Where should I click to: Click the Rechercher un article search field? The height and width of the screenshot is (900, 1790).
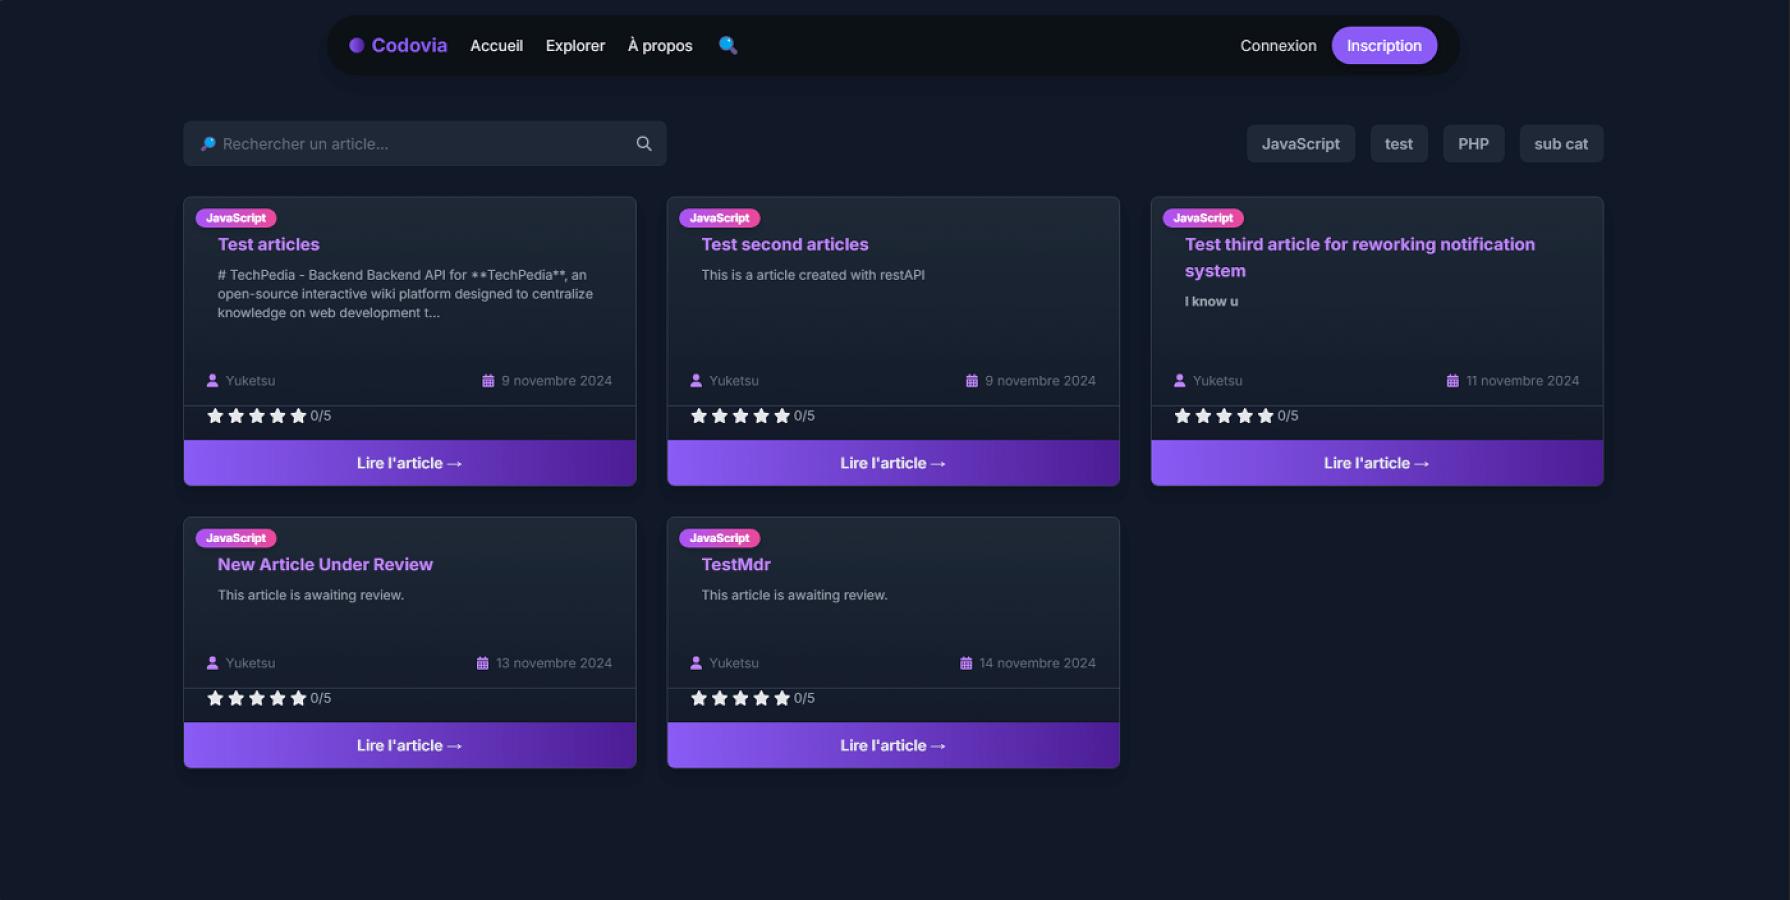[420, 143]
